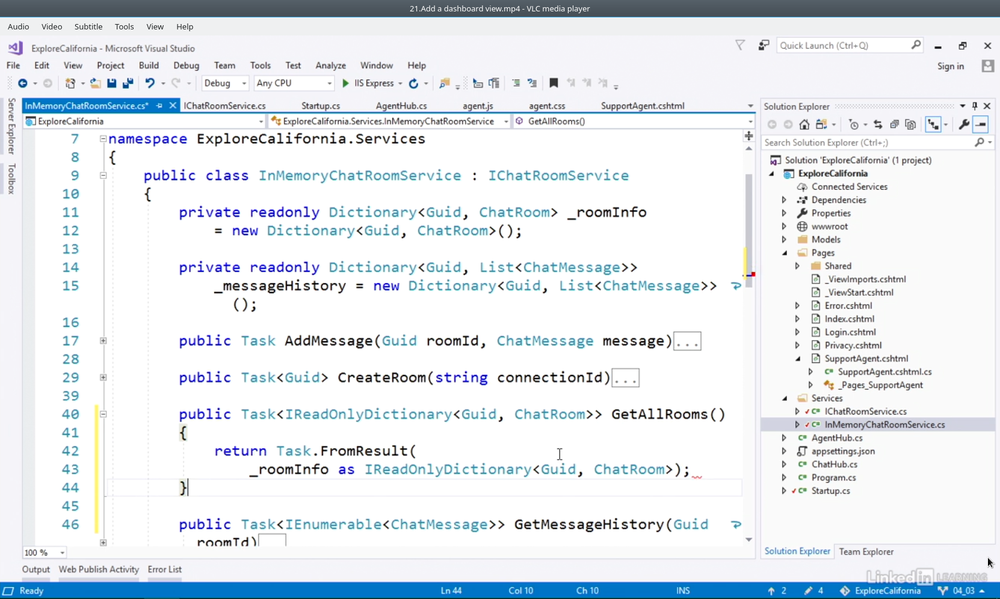Switch to the Team Explorer tab
The image size is (1000, 599).
866,552
